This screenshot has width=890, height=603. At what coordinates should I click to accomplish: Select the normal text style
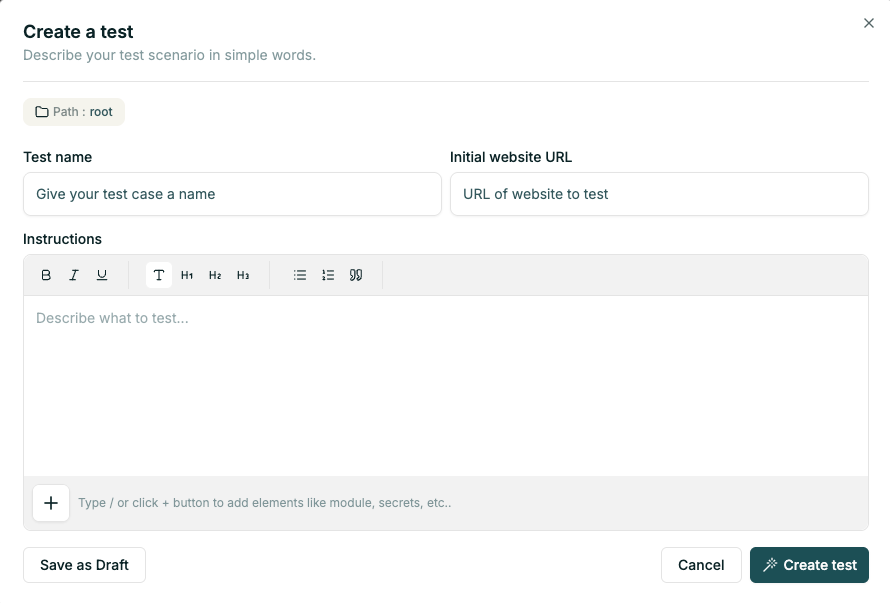pos(158,275)
